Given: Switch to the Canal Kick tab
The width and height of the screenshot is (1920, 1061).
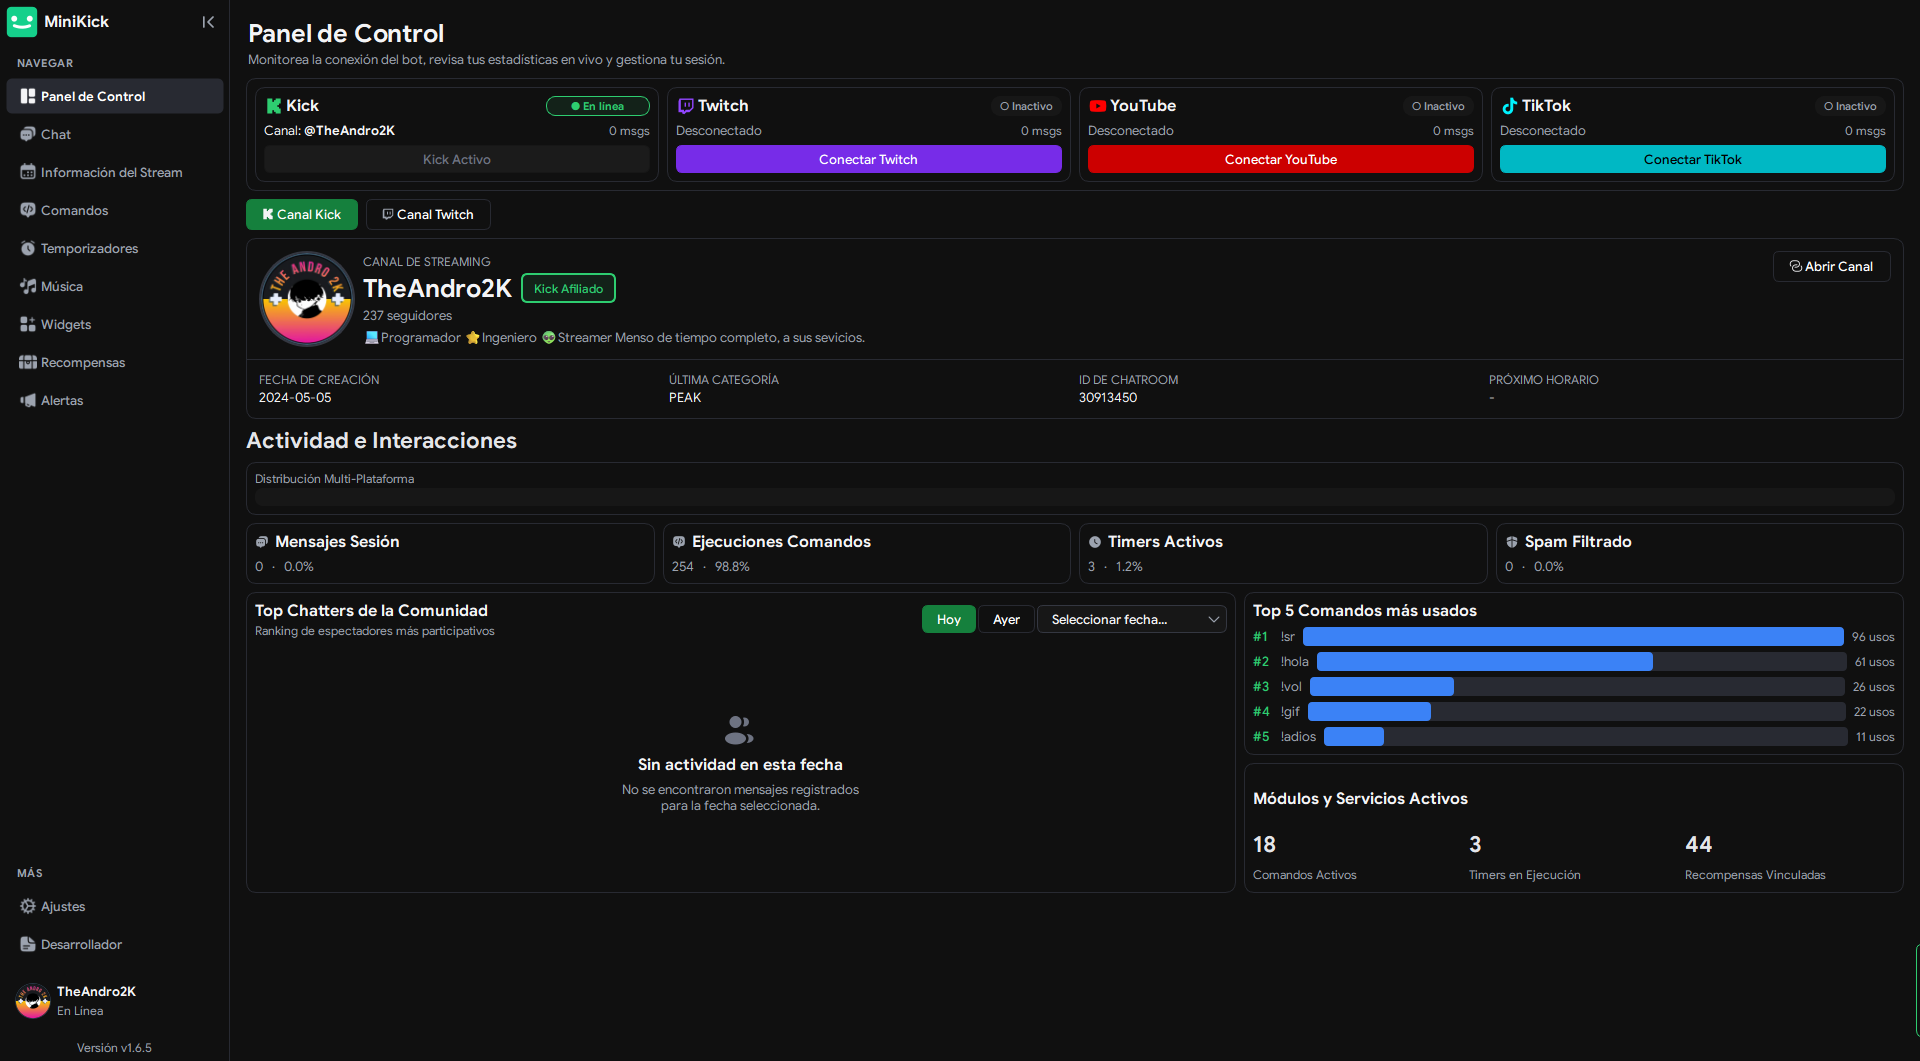Looking at the screenshot, I should tap(302, 214).
